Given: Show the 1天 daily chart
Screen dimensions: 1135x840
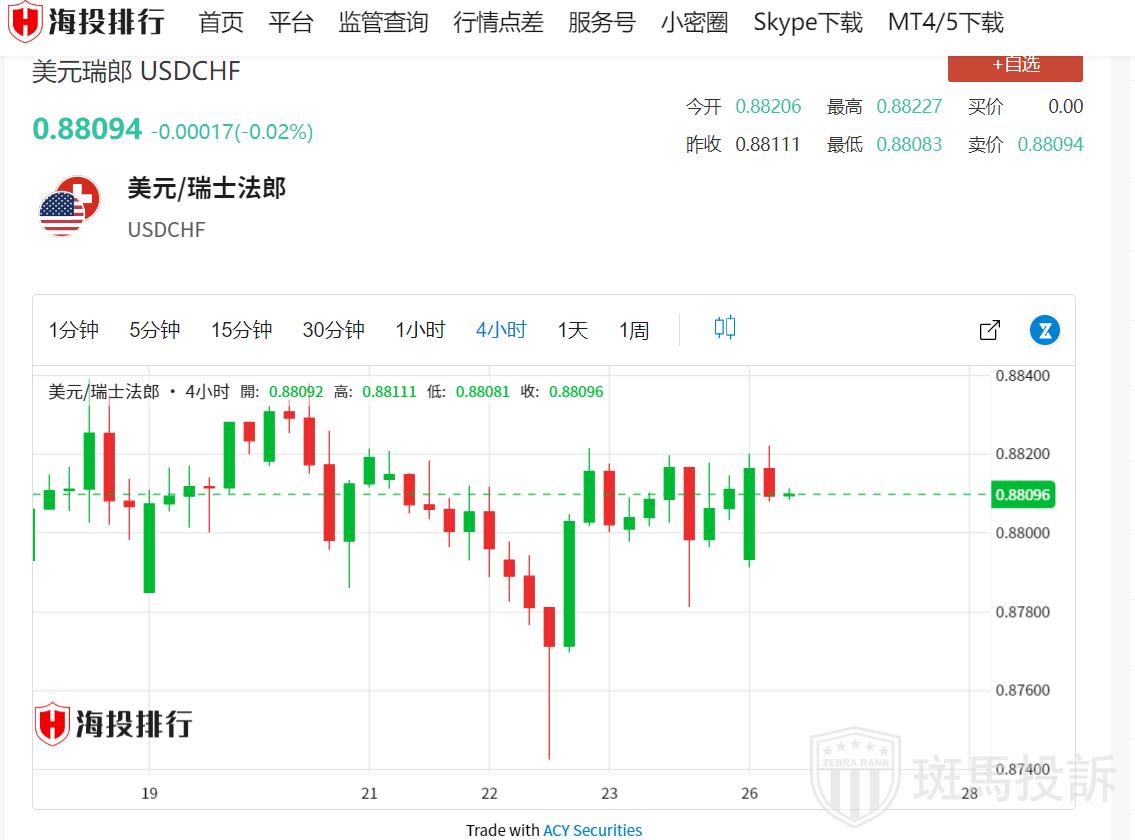Looking at the screenshot, I should [573, 330].
